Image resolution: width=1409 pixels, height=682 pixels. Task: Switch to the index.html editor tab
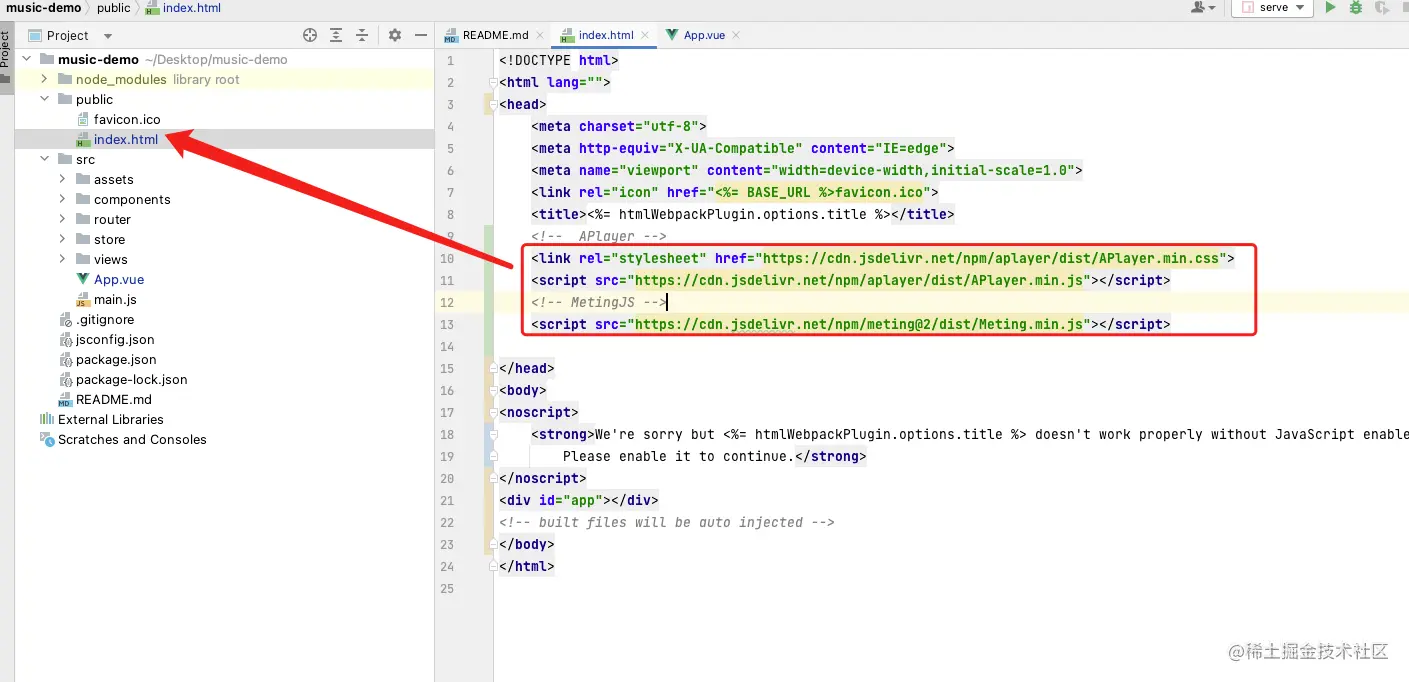606,35
